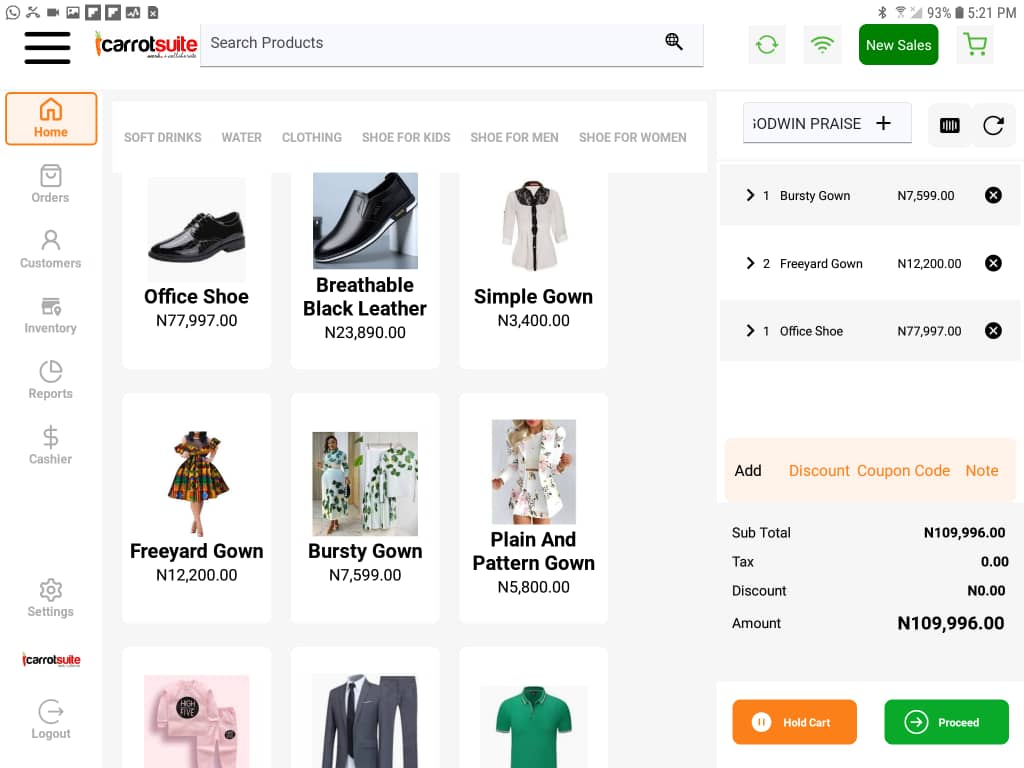The width and height of the screenshot is (1024, 768).
Task: Click the search magnifier icon
Action: pos(674,42)
